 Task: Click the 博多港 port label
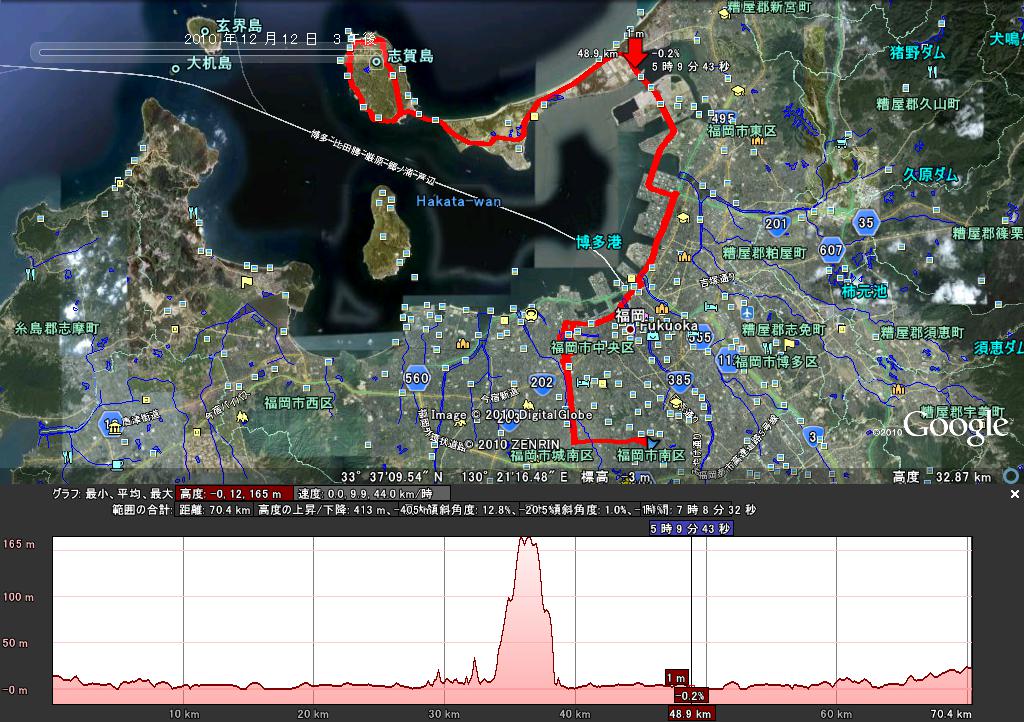599,242
